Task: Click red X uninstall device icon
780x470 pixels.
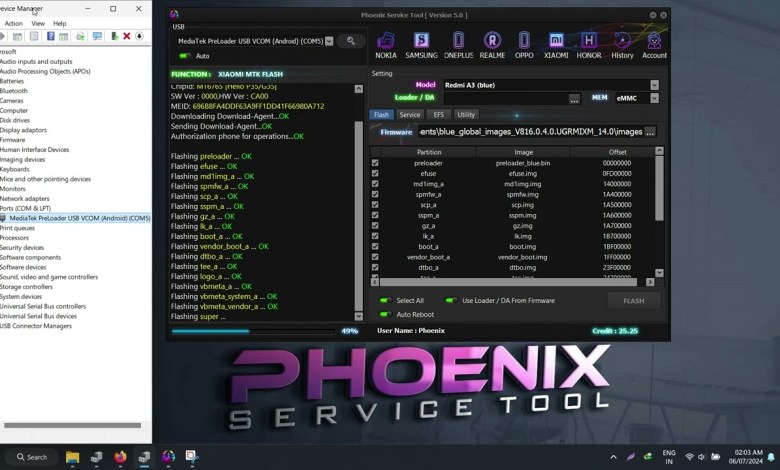Action: pos(127,36)
